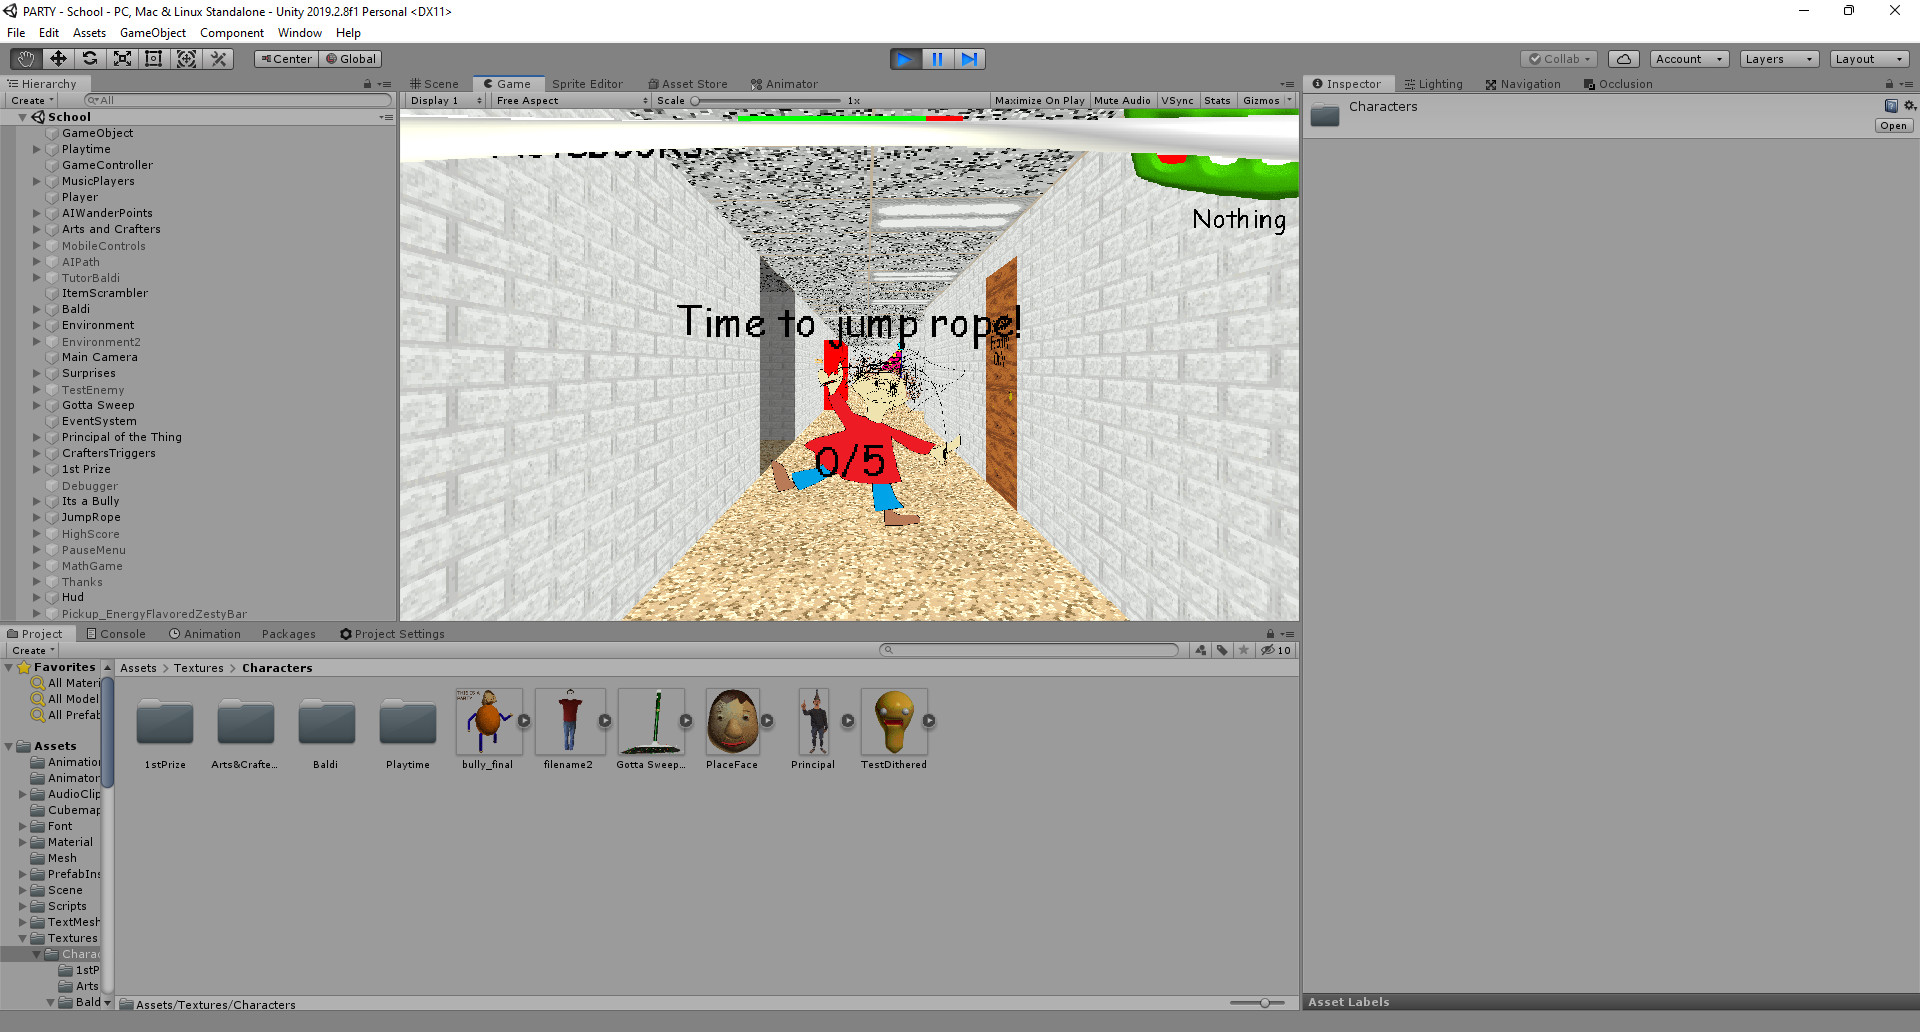Toggle Mute Audio in the Game view
This screenshot has width=1920, height=1032.
1122,100
